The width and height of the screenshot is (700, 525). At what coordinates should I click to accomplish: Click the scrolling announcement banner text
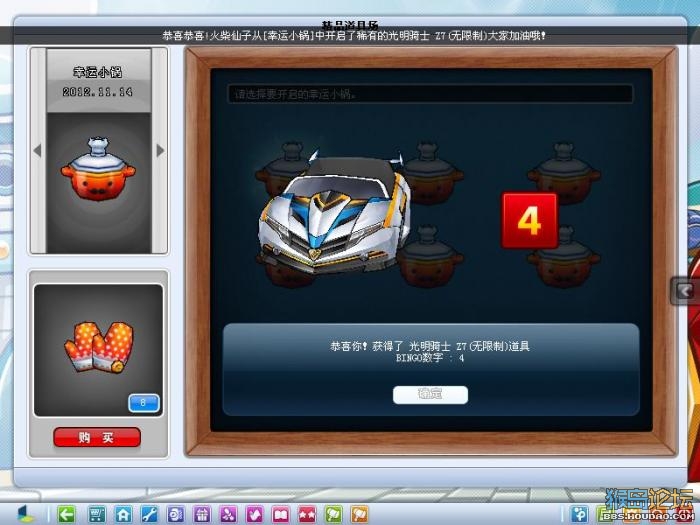[x=354, y=36]
